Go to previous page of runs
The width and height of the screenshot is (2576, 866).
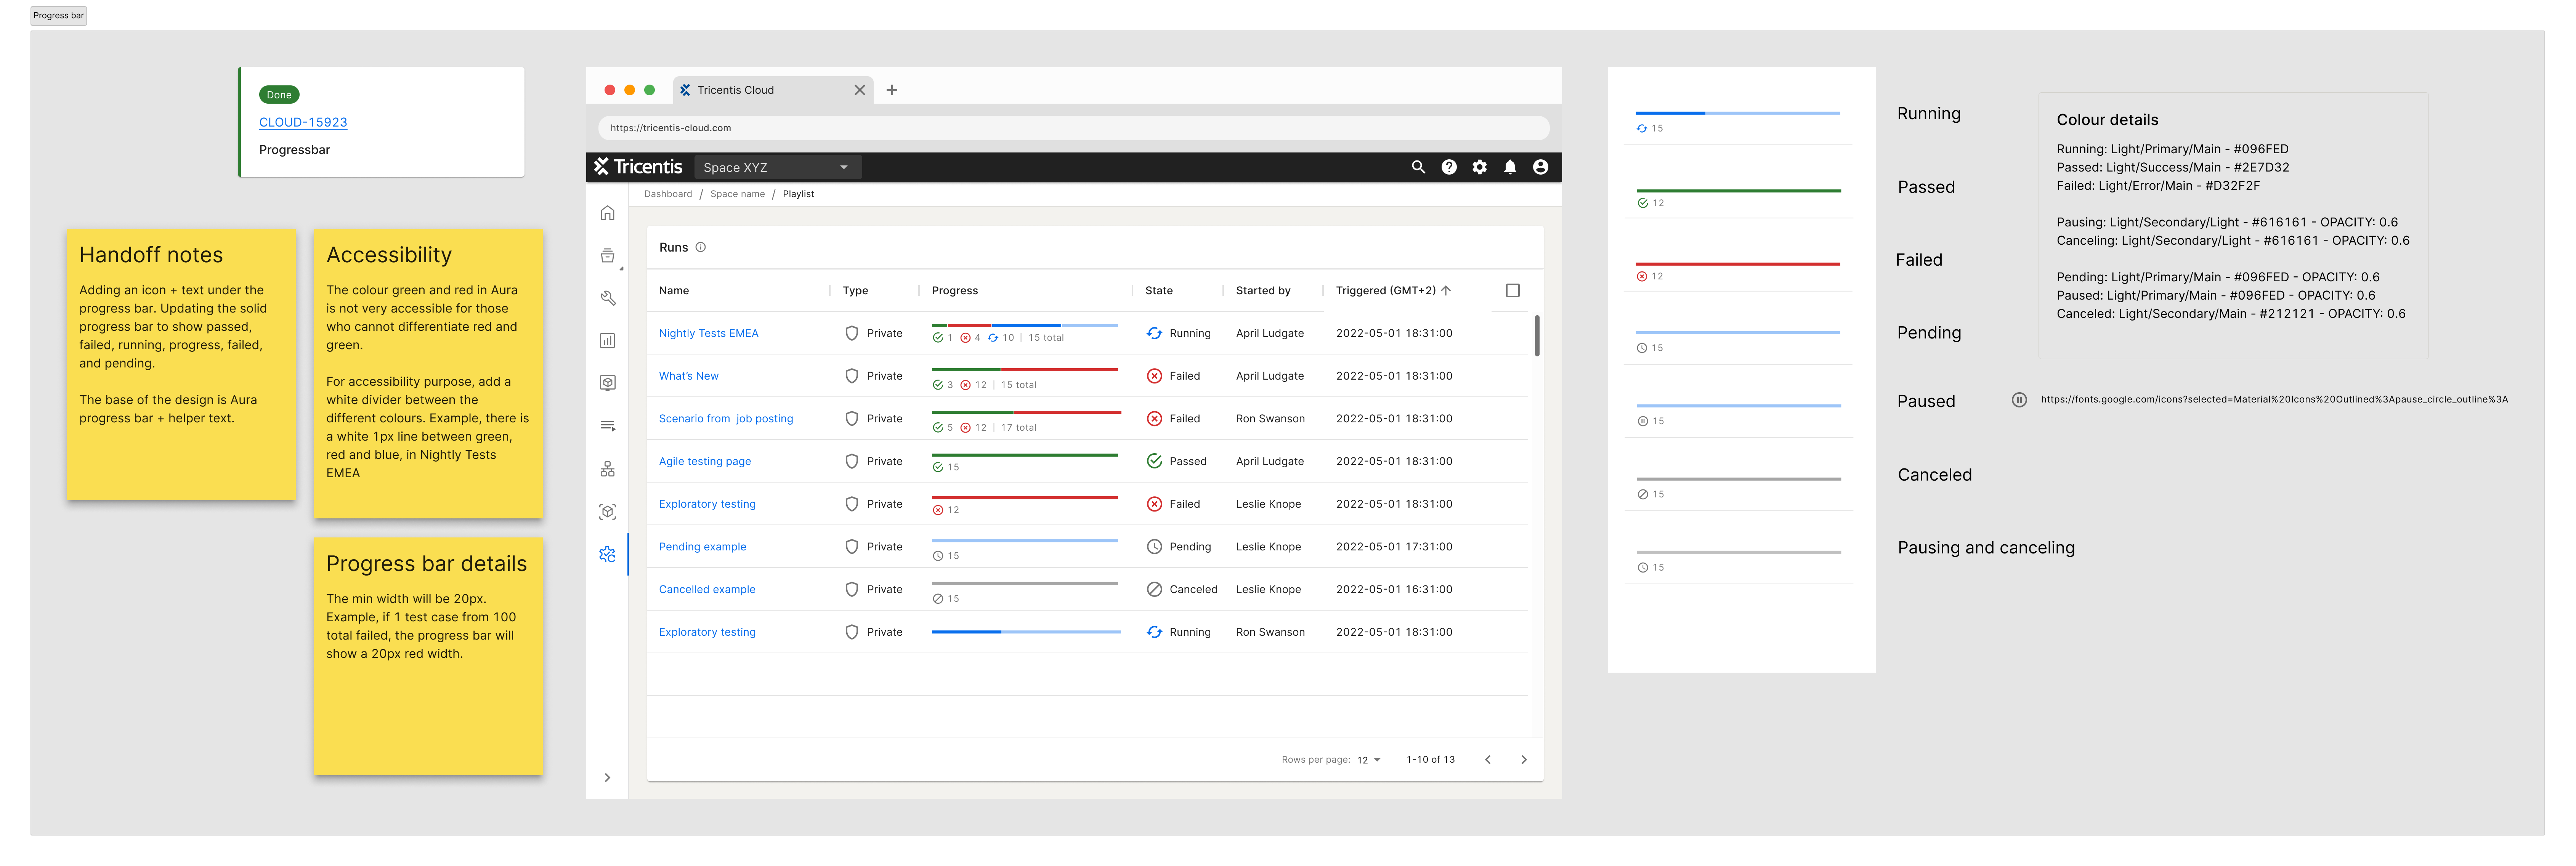click(x=1488, y=760)
